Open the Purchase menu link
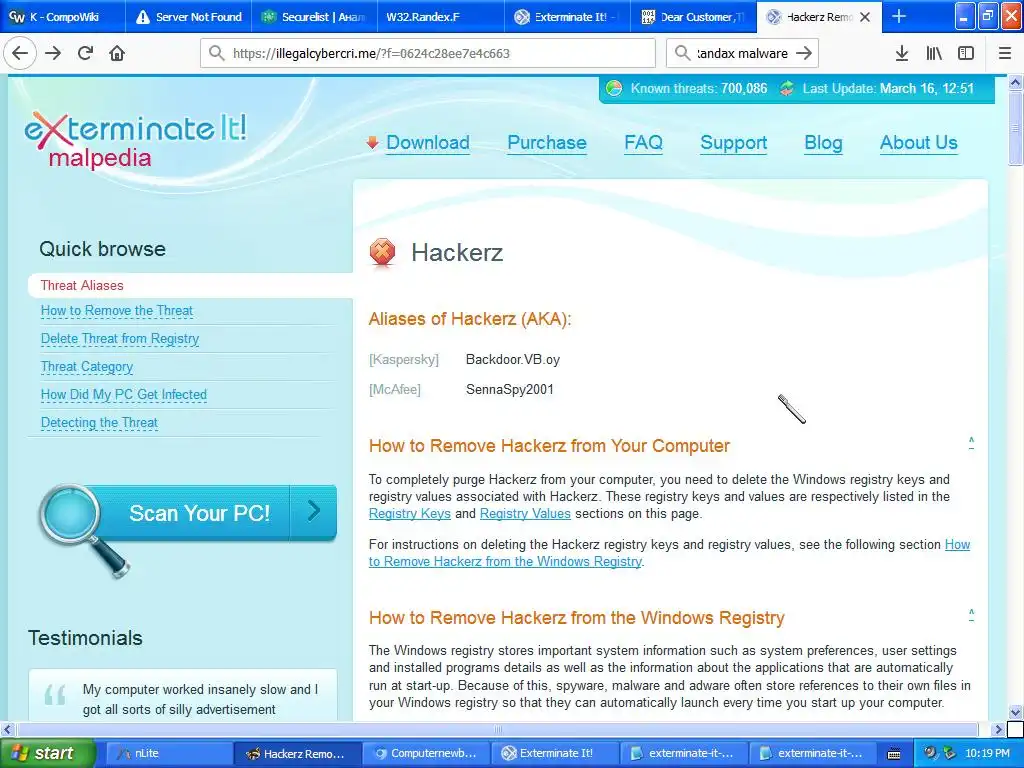1024x768 pixels. pyautogui.click(x=547, y=142)
